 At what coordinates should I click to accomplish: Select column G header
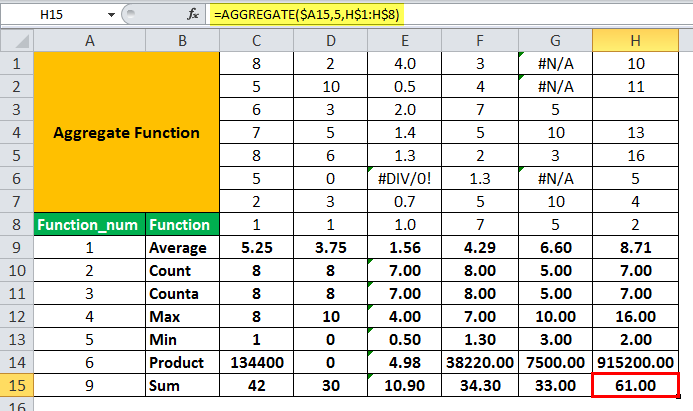556,41
